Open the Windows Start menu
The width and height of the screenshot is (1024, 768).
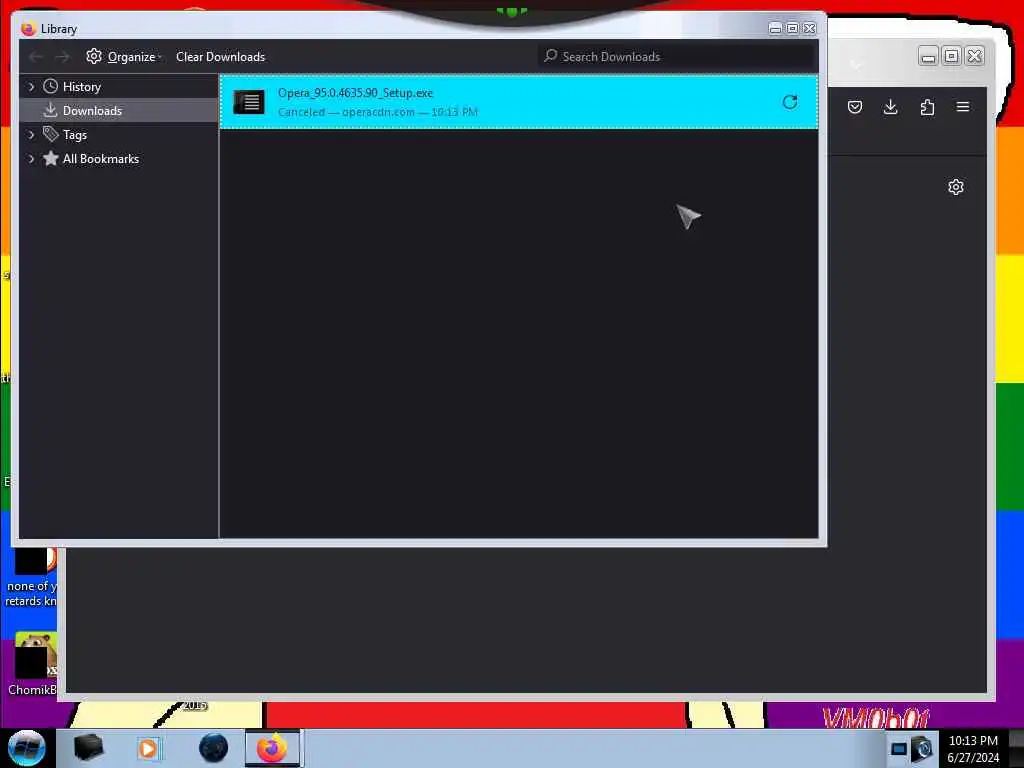pos(27,748)
